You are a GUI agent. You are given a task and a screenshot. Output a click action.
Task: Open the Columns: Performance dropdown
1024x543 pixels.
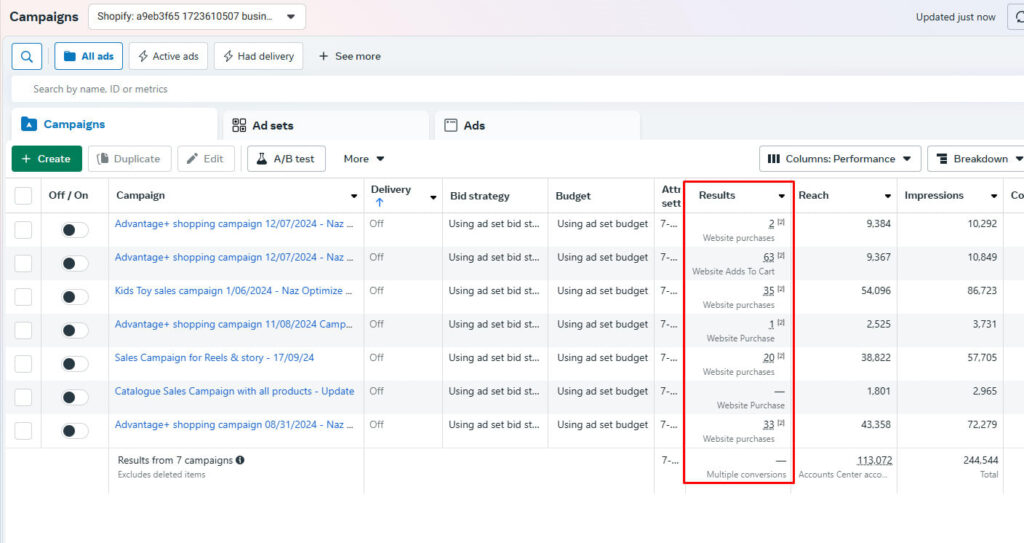pos(839,159)
